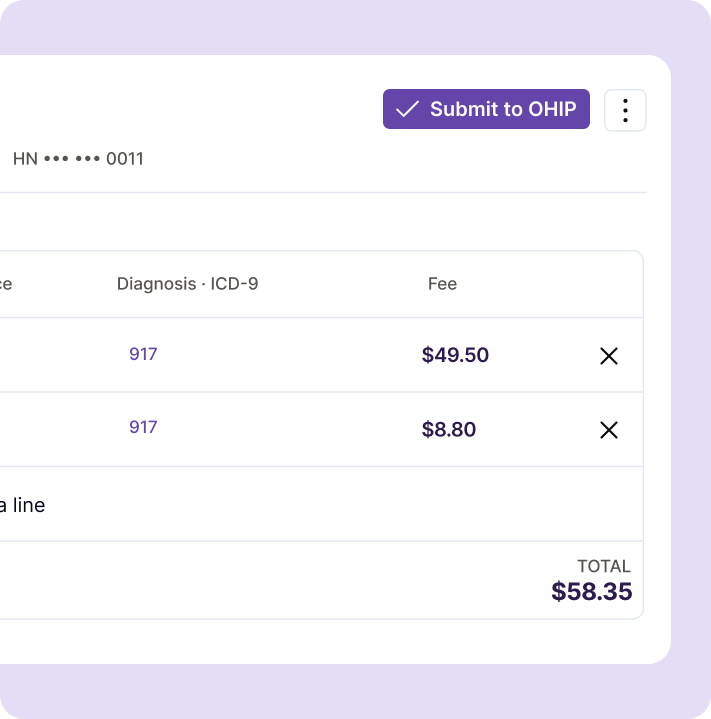Select the Diagnosis · ICD-9 column header
The image size is (711, 719).
(187, 284)
